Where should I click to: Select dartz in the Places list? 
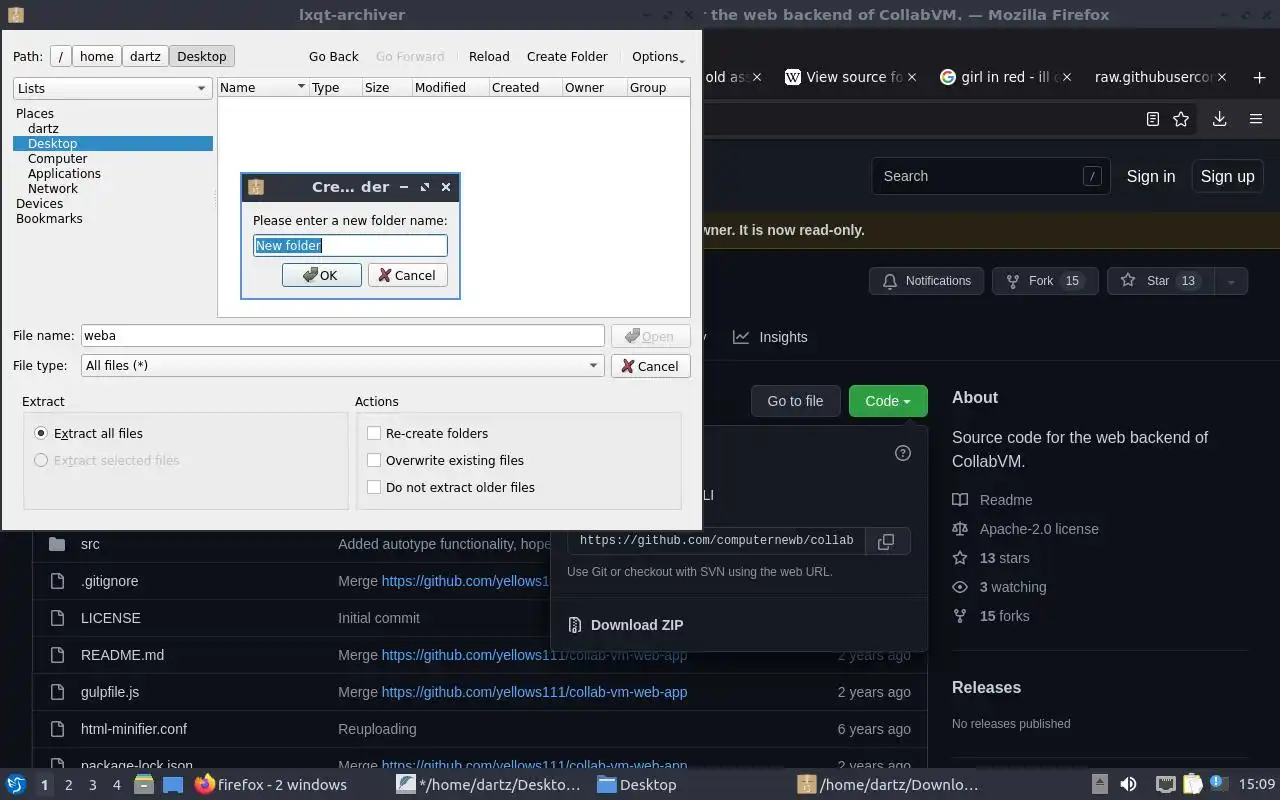click(x=43, y=128)
